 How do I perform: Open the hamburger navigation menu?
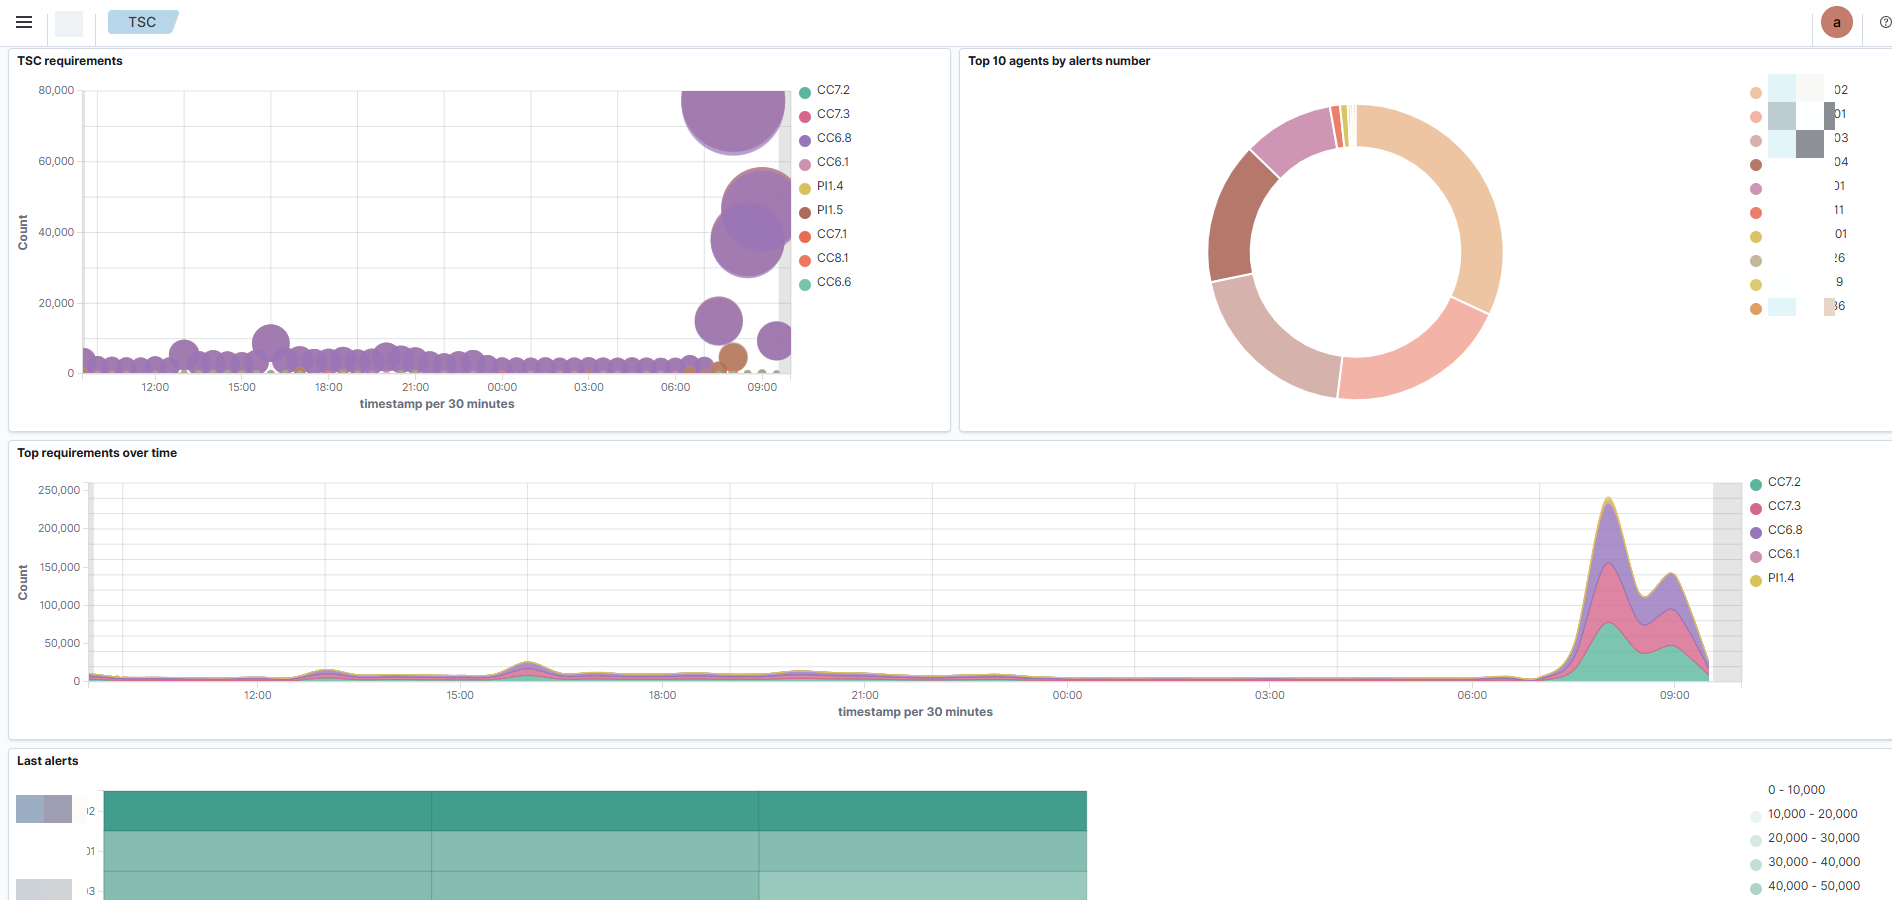click(x=24, y=22)
